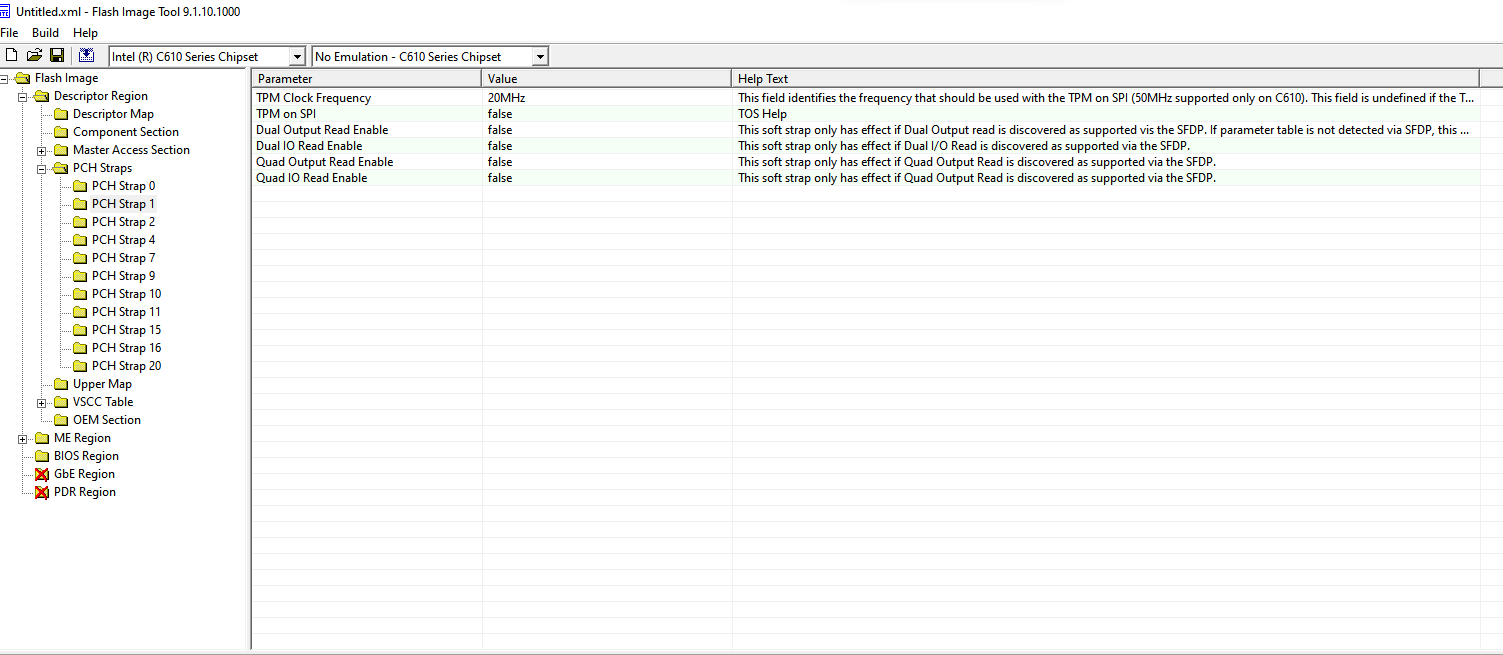Click the PCH Strap 0 folder icon

tap(80, 186)
